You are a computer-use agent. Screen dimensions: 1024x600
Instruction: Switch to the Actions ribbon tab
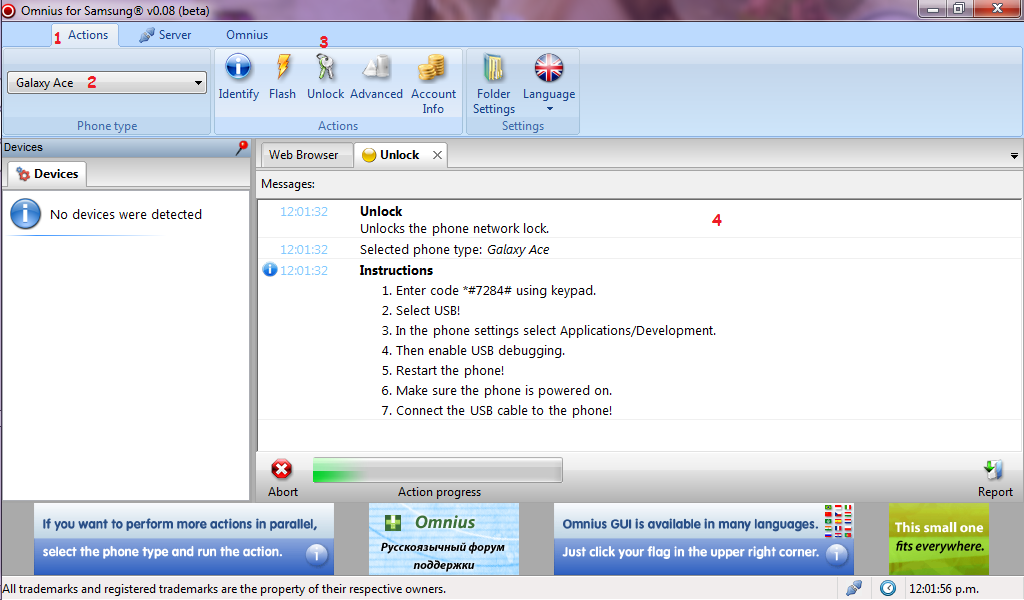click(87, 35)
